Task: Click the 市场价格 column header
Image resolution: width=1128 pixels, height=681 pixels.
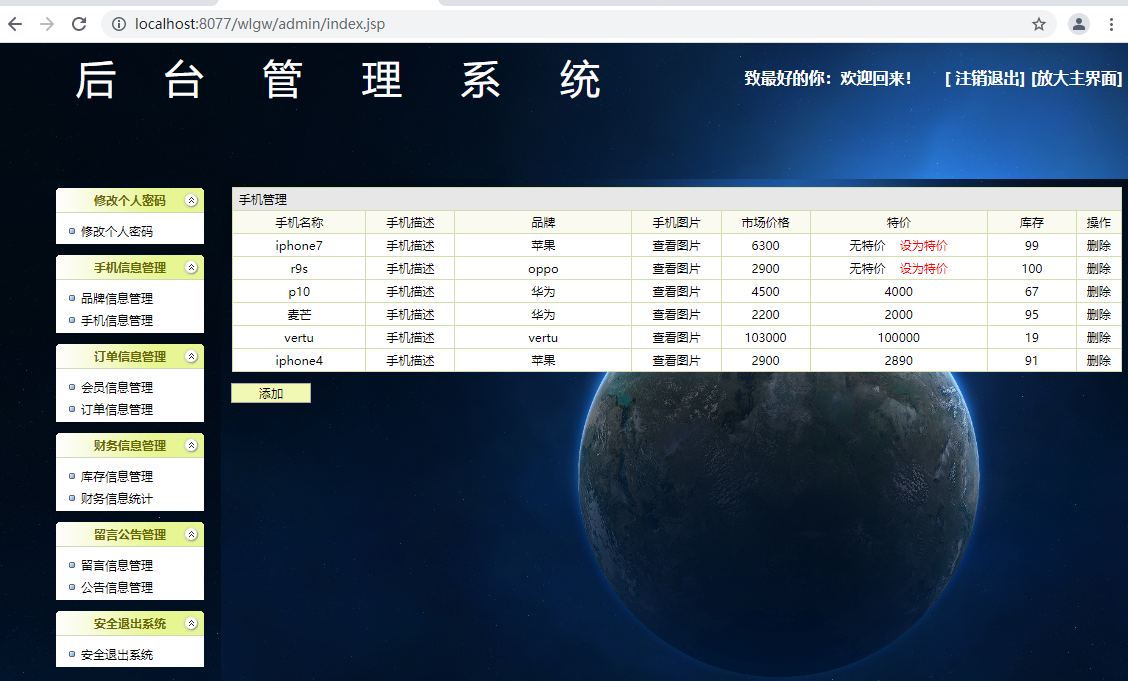Action: (x=765, y=223)
